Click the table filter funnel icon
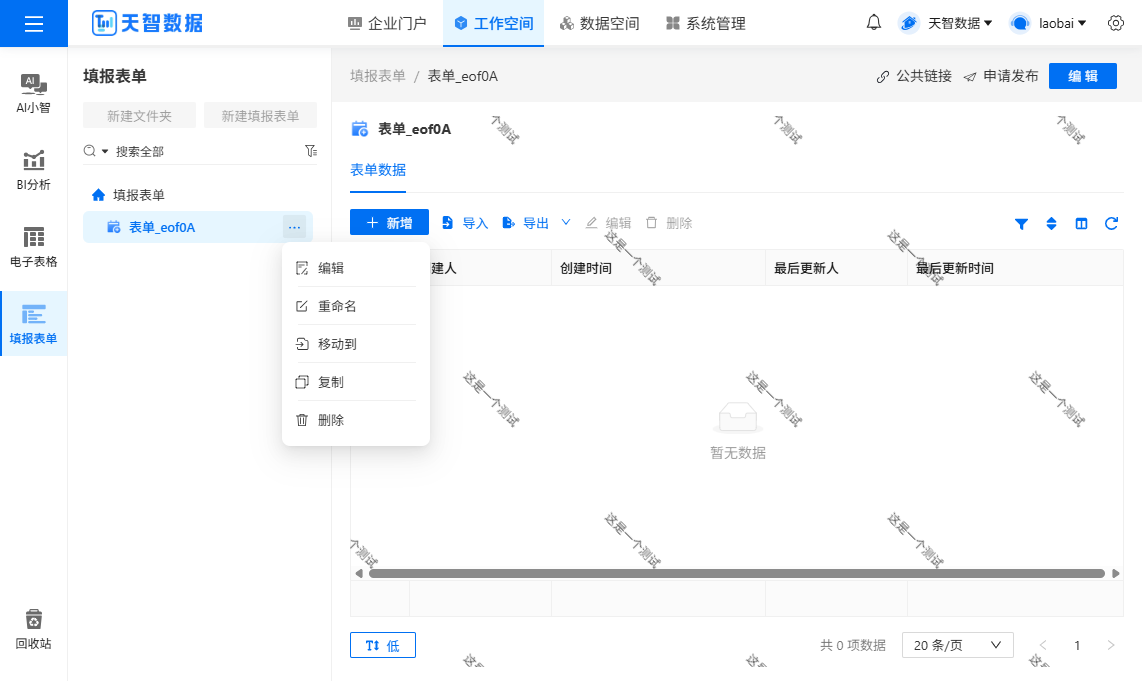This screenshot has width=1142, height=681. point(1021,224)
